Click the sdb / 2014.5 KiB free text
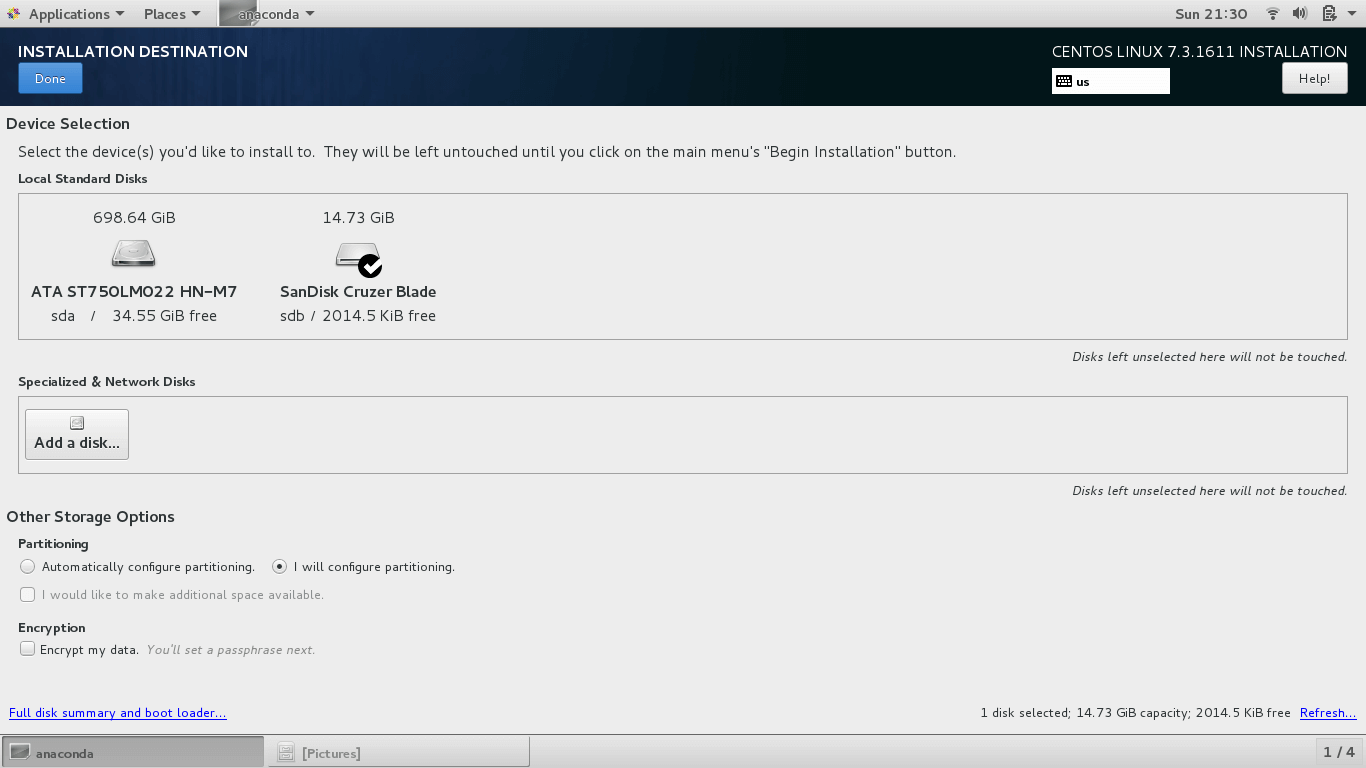 click(358, 316)
